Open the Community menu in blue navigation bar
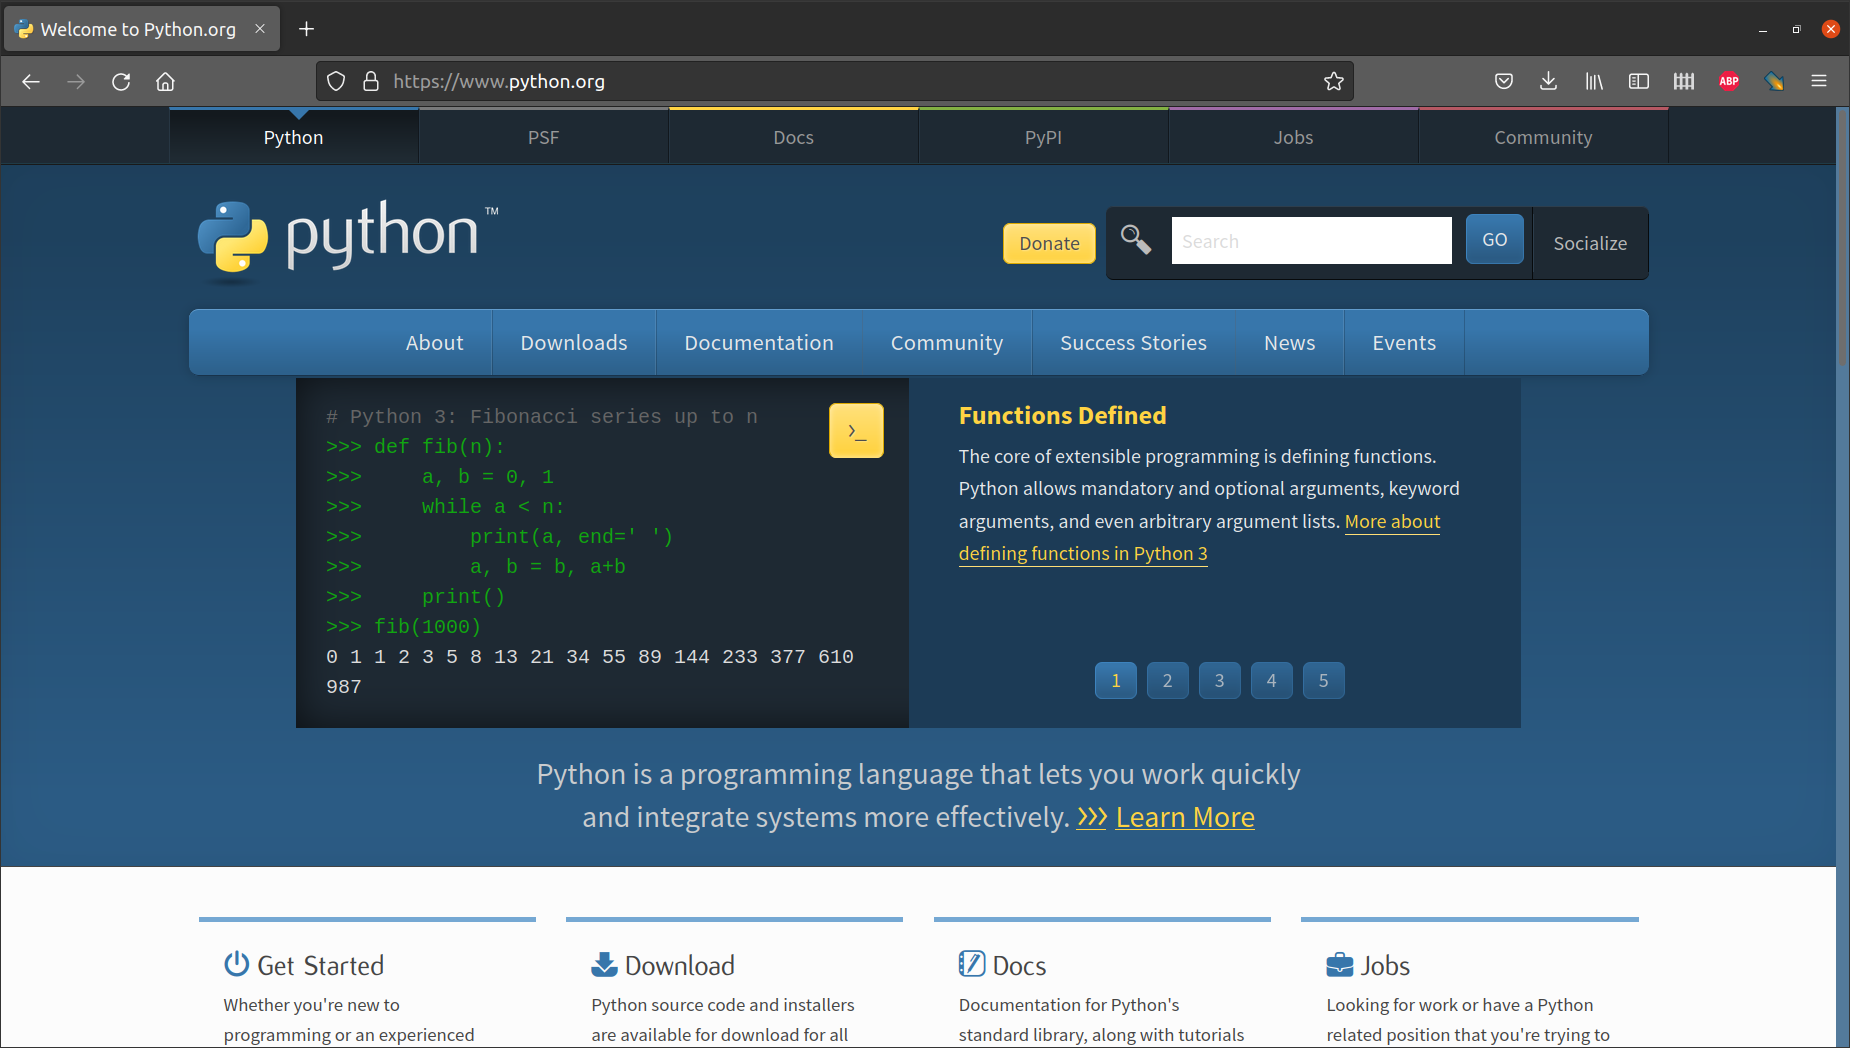Viewport: 1850px width, 1048px height. (x=946, y=342)
